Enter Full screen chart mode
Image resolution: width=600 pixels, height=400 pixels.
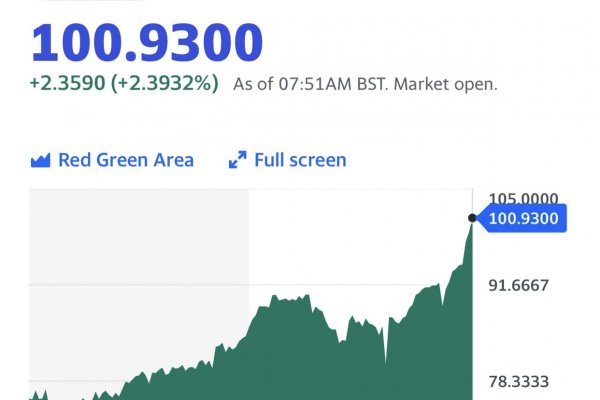pyautogui.click(x=299, y=160)
